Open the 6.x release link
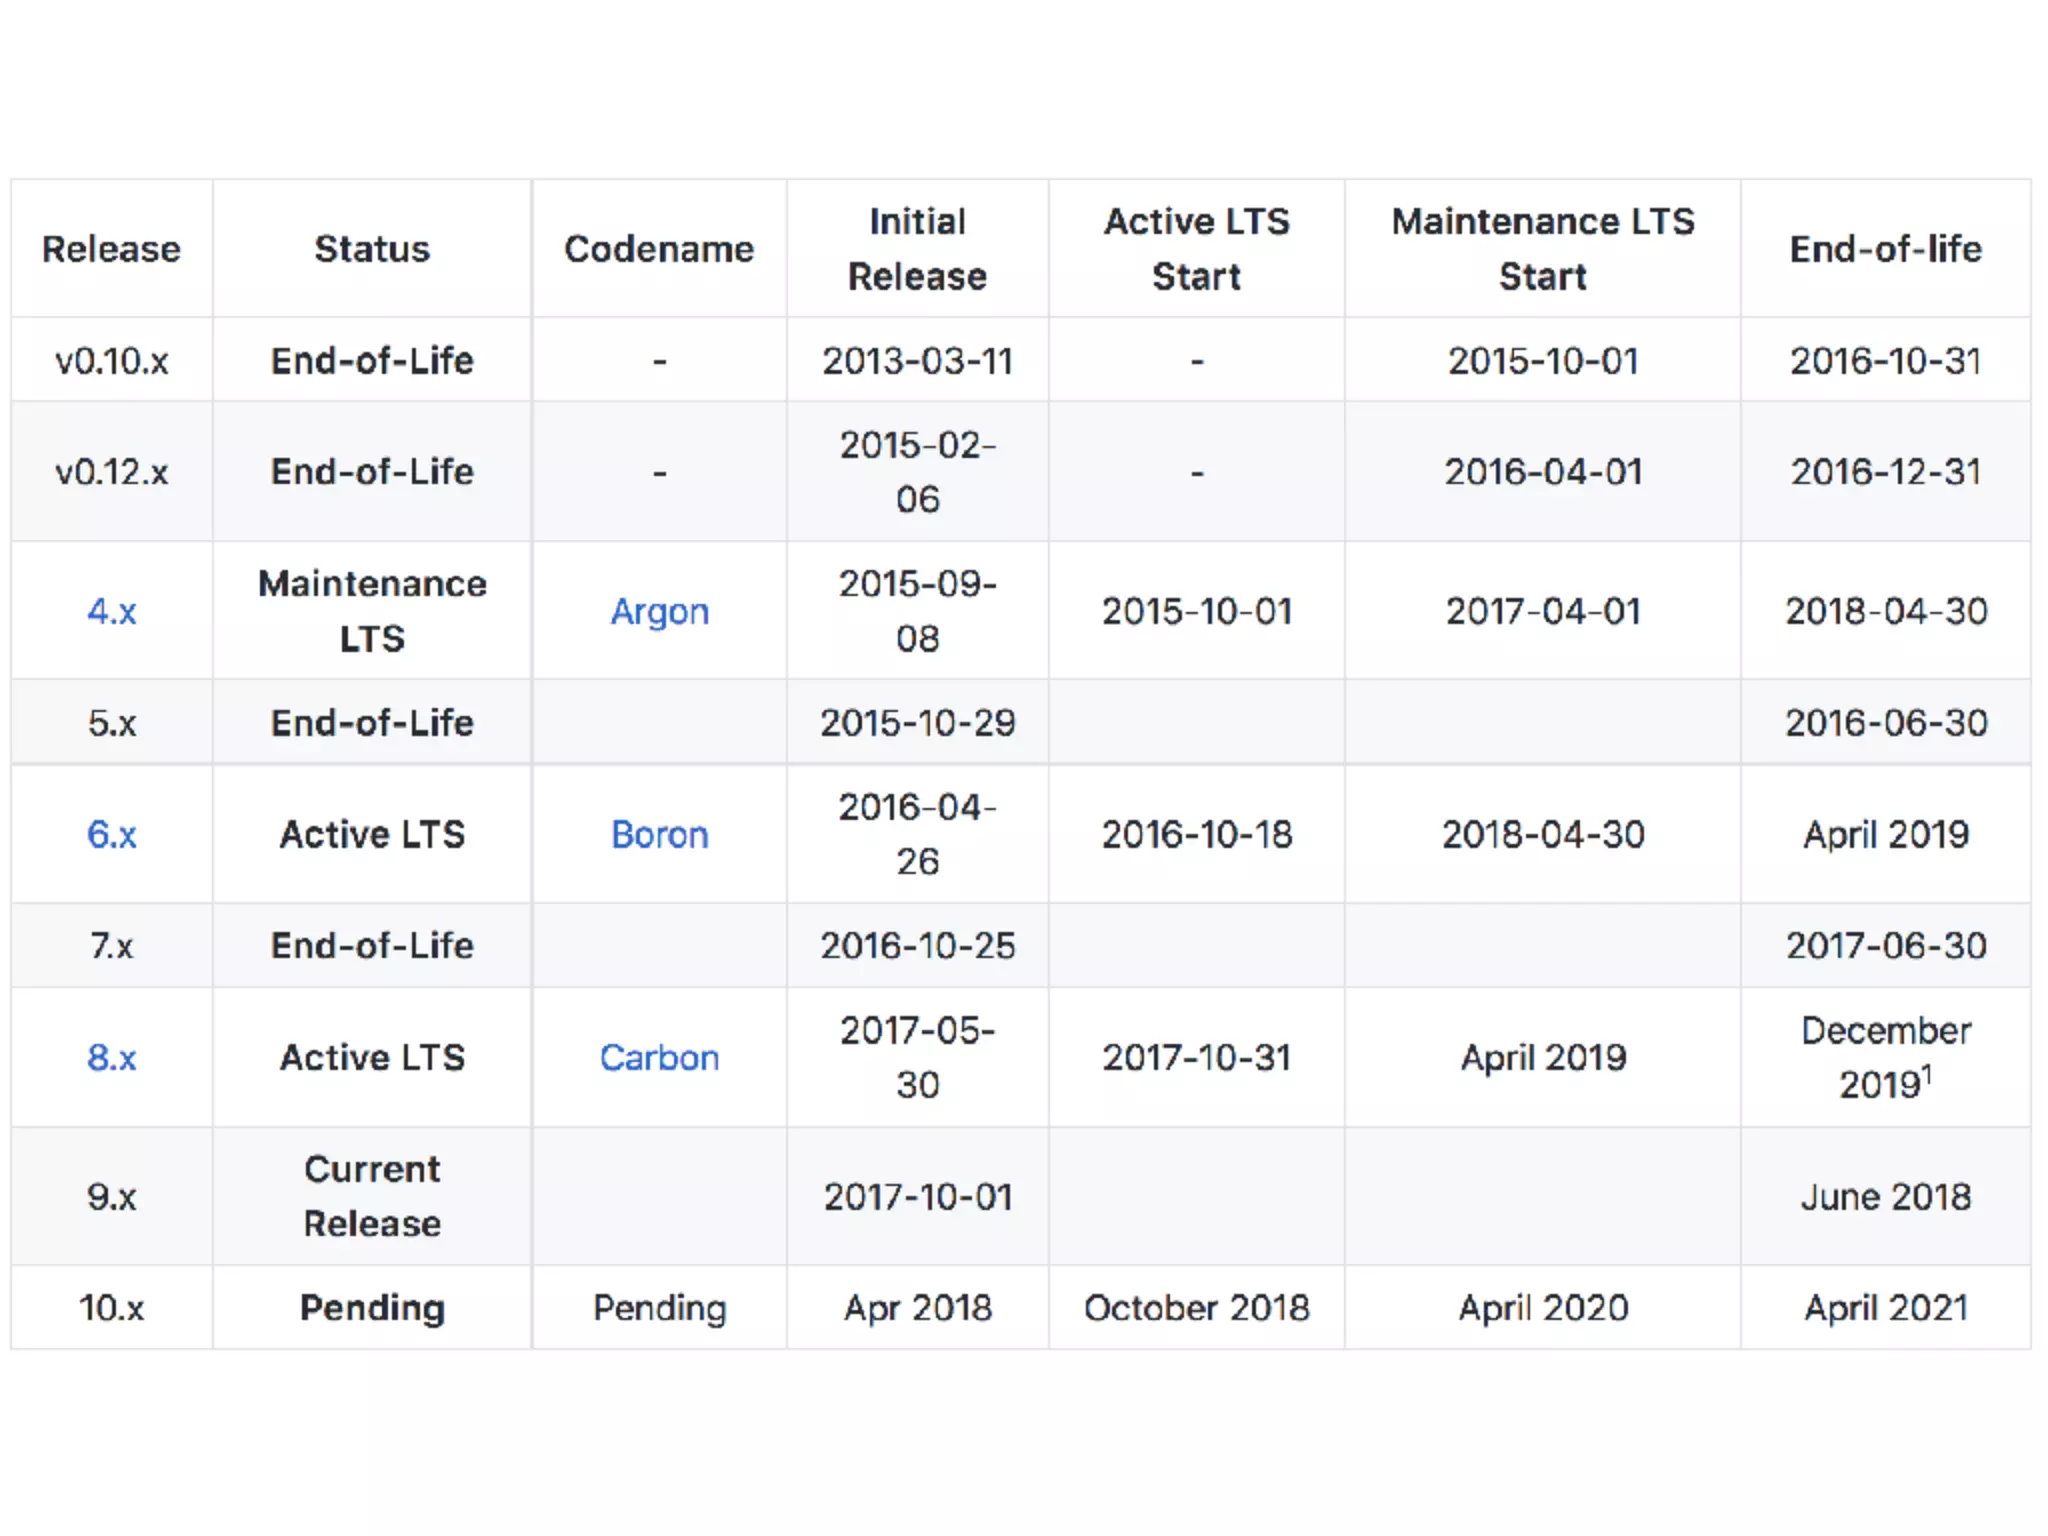2048x1536 pixels. tap(111, 834)
